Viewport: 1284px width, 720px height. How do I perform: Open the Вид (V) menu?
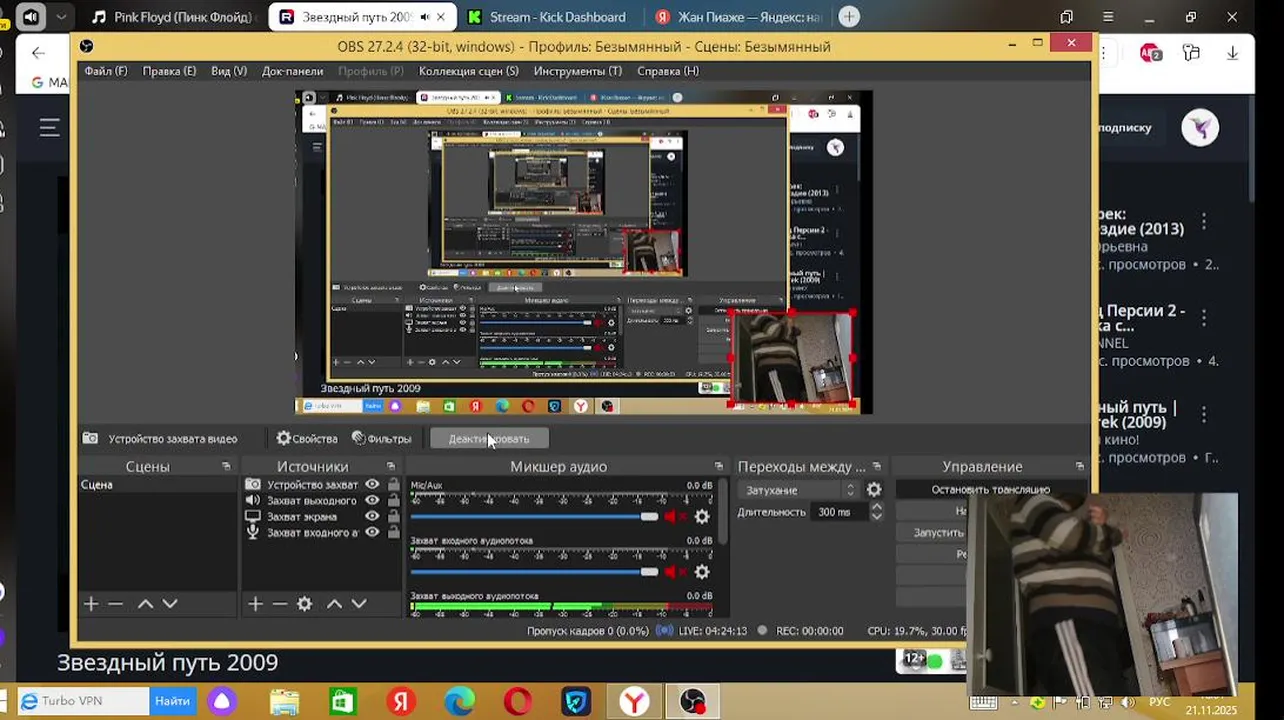(229, 71)
